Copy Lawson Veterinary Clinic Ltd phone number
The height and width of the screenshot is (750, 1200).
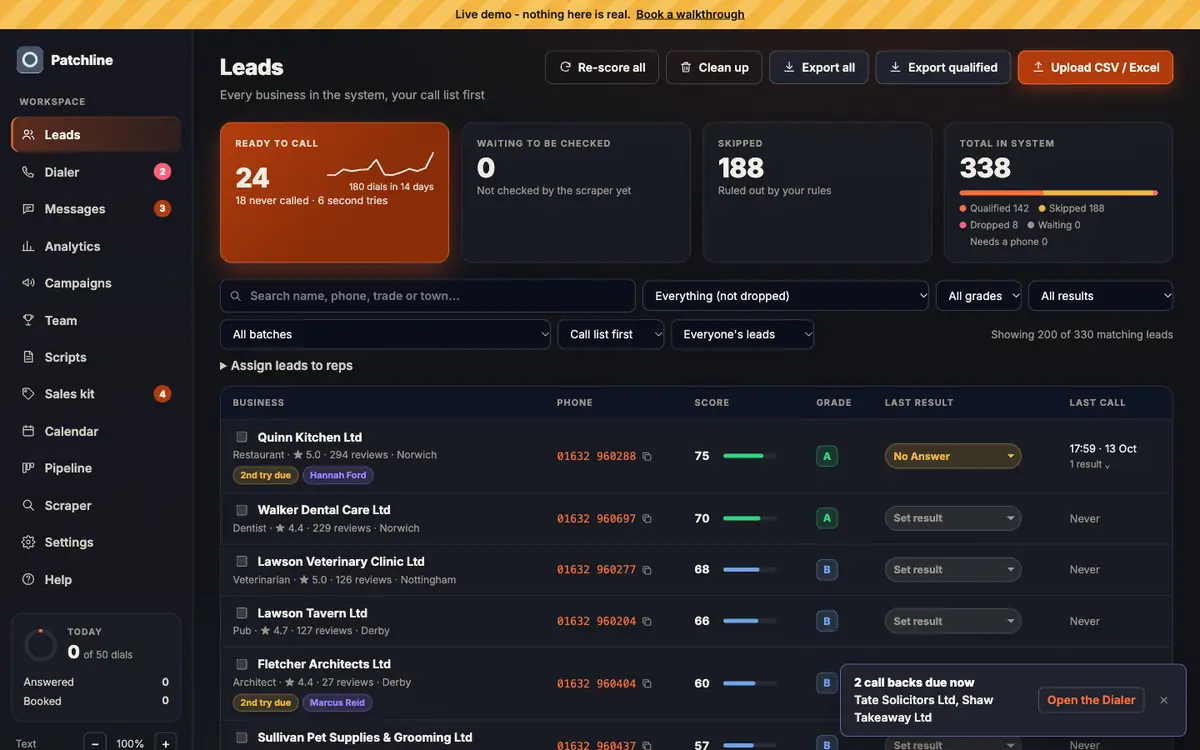647,570
